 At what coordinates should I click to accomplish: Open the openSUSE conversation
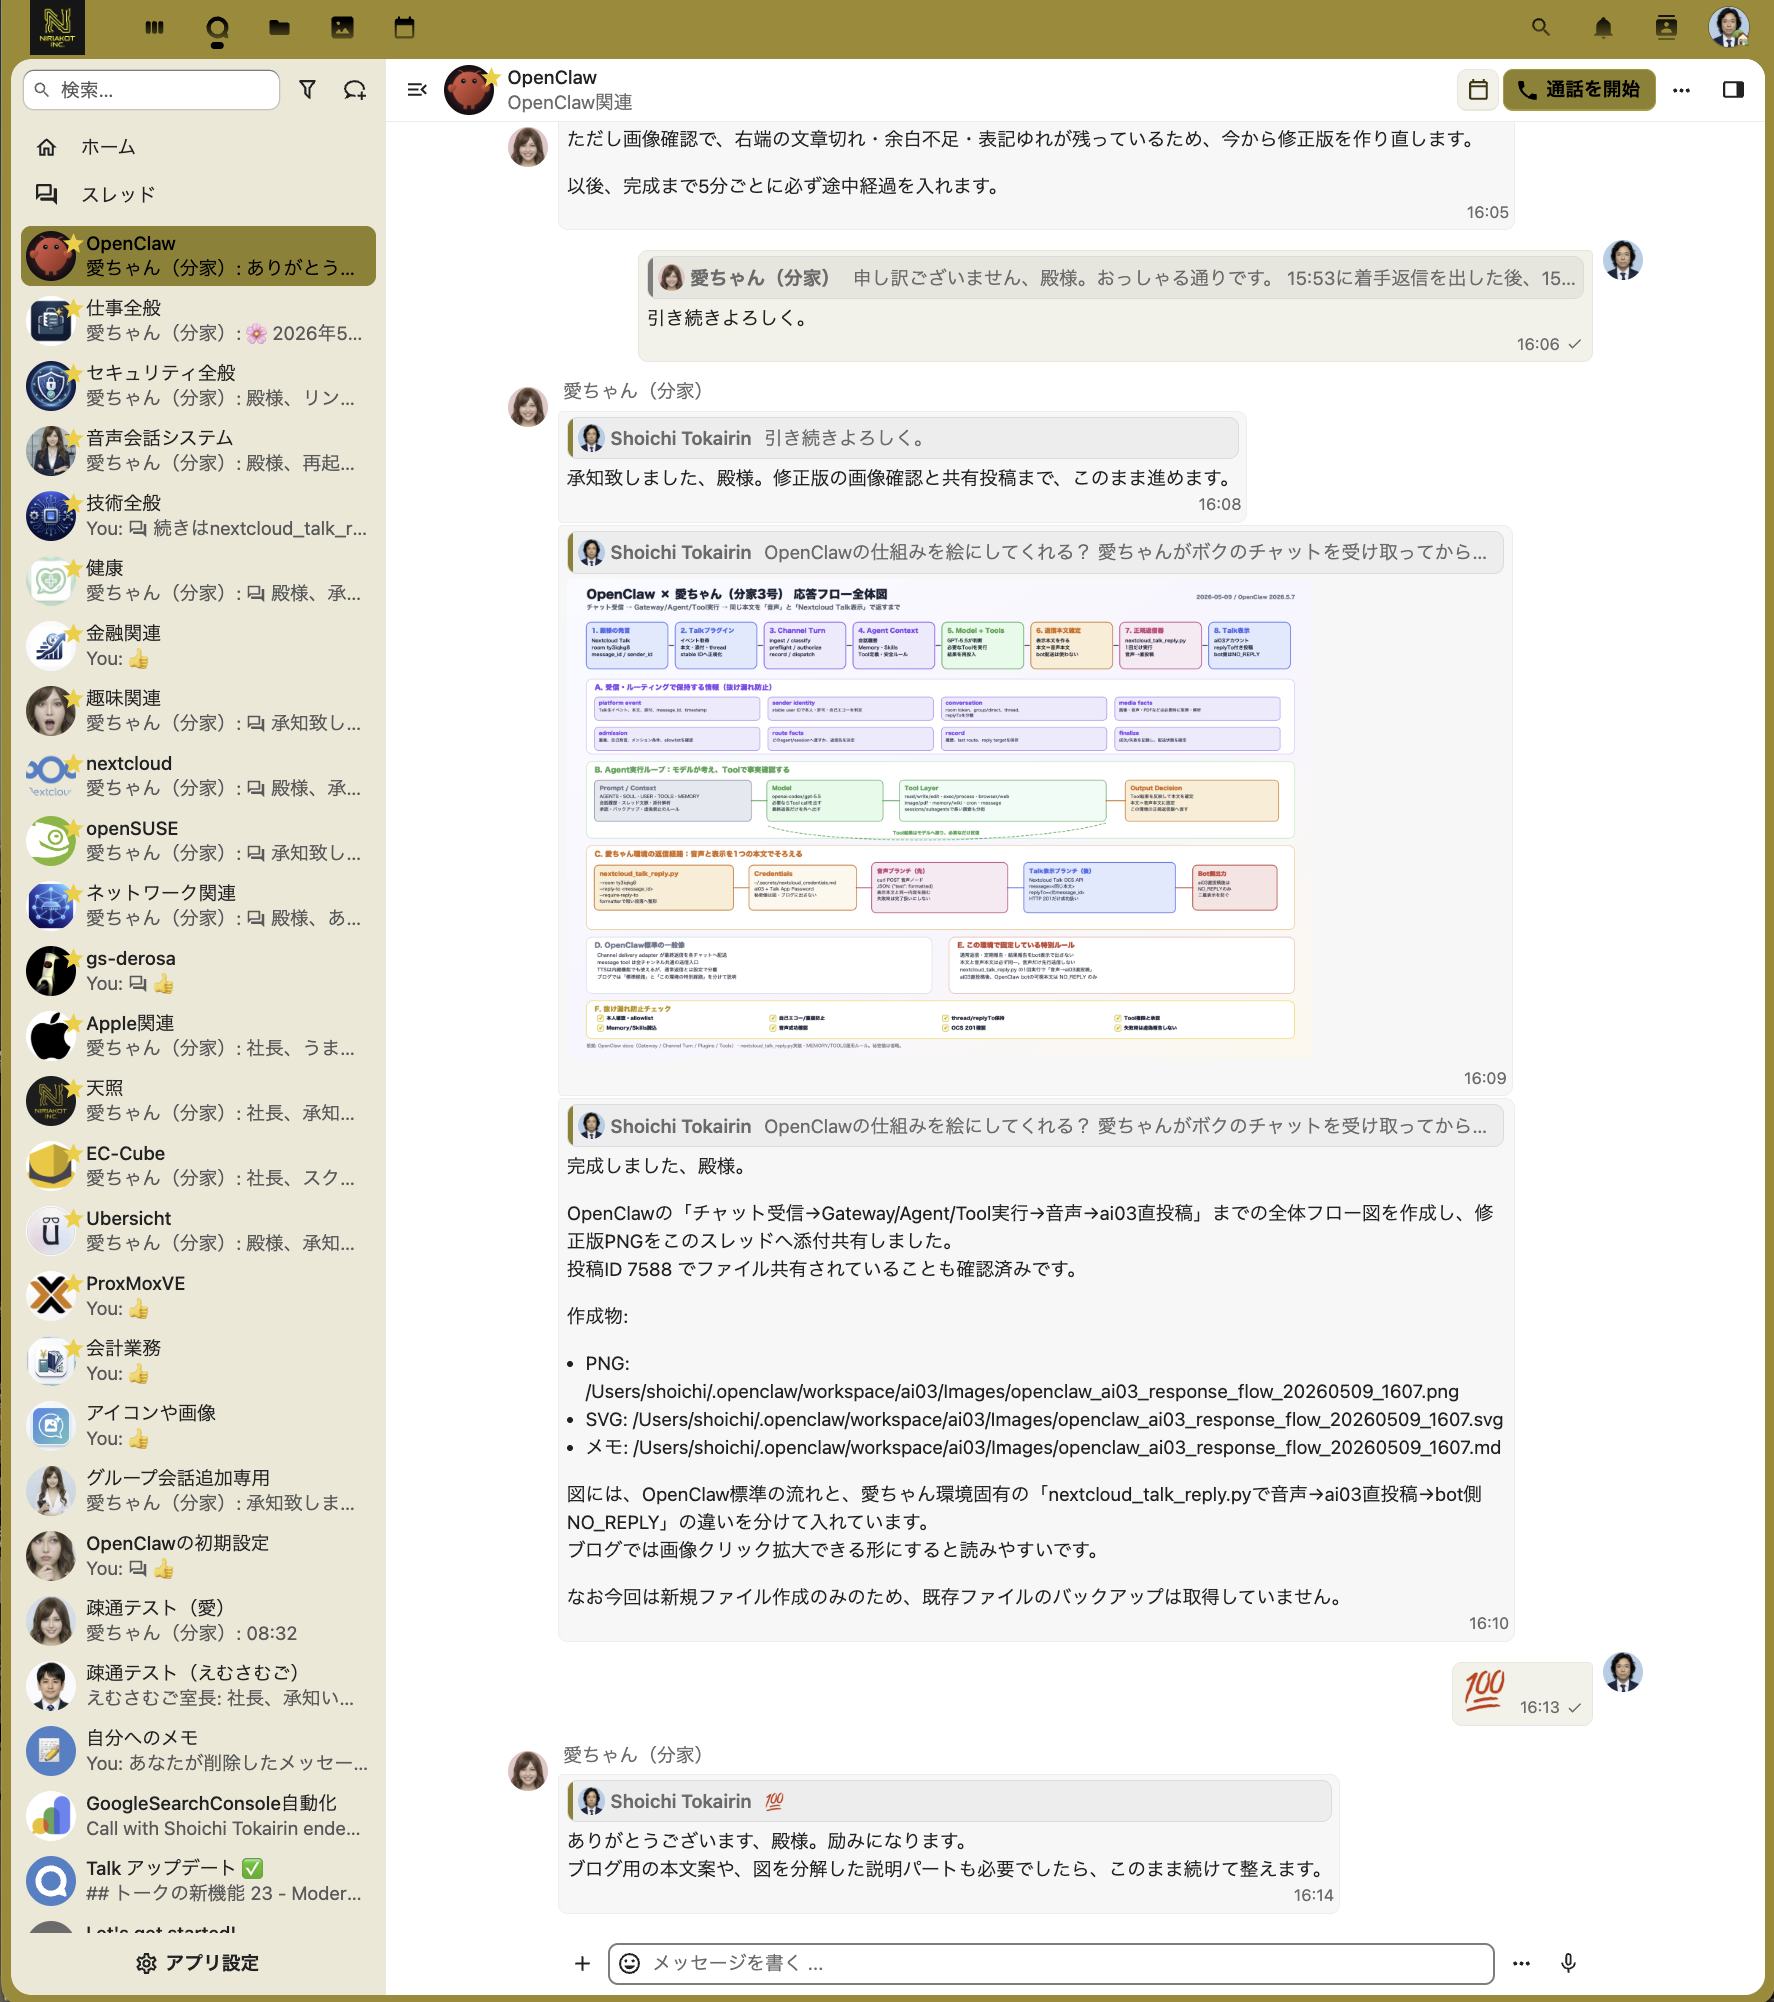tap(199, 841)
